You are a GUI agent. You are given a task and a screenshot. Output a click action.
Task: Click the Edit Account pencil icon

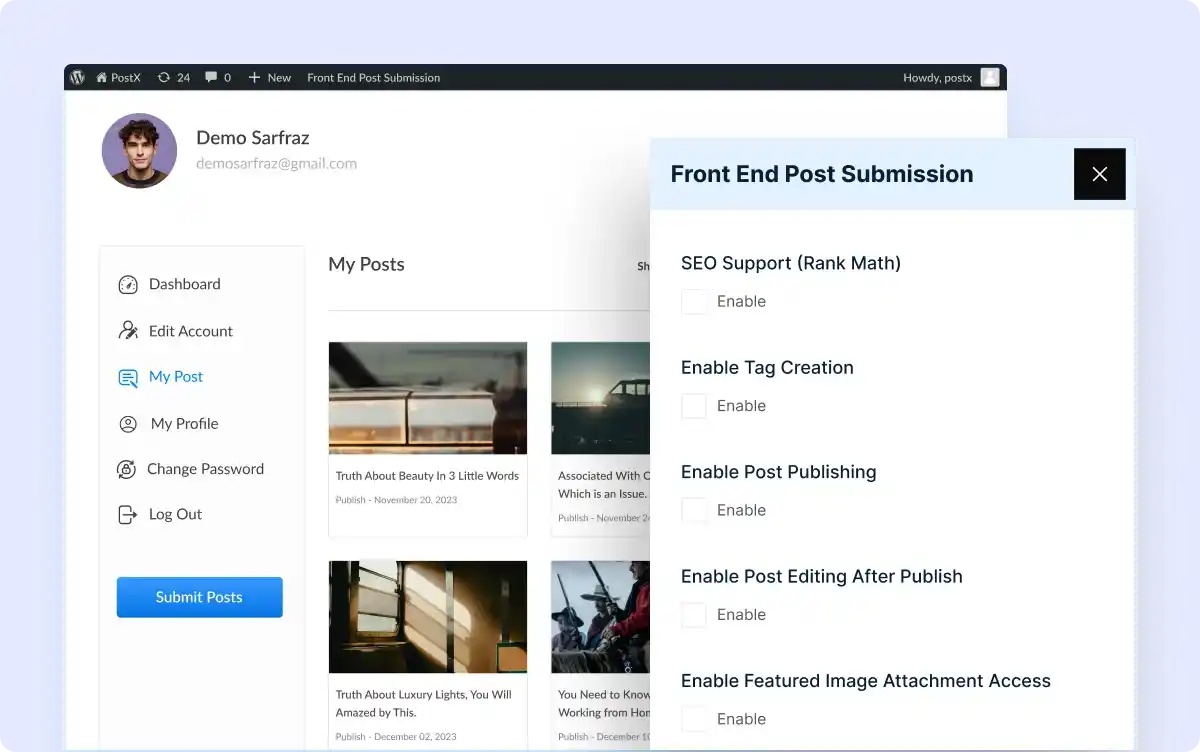128,331
